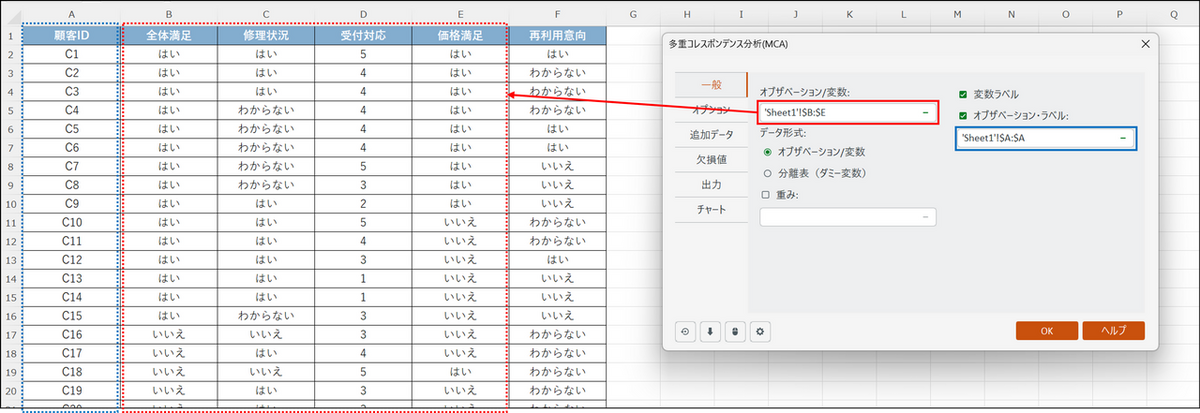The width and height of the screenshot is (1200, 413).
Task: Uncheck the 変数ラベル checkbox
Action: (962, 94)
